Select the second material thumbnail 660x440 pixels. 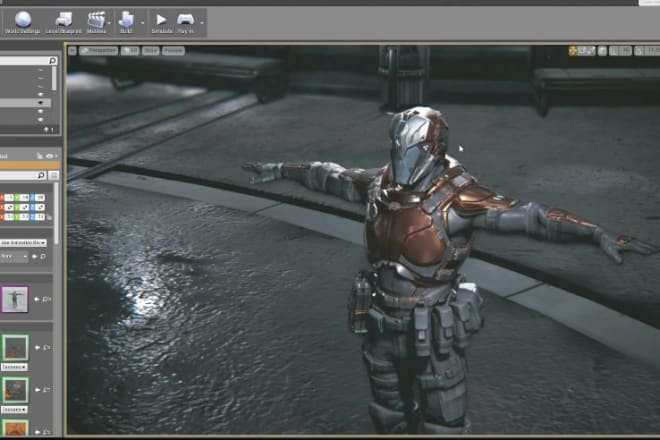pyautogui.click(x=16, y=390)
